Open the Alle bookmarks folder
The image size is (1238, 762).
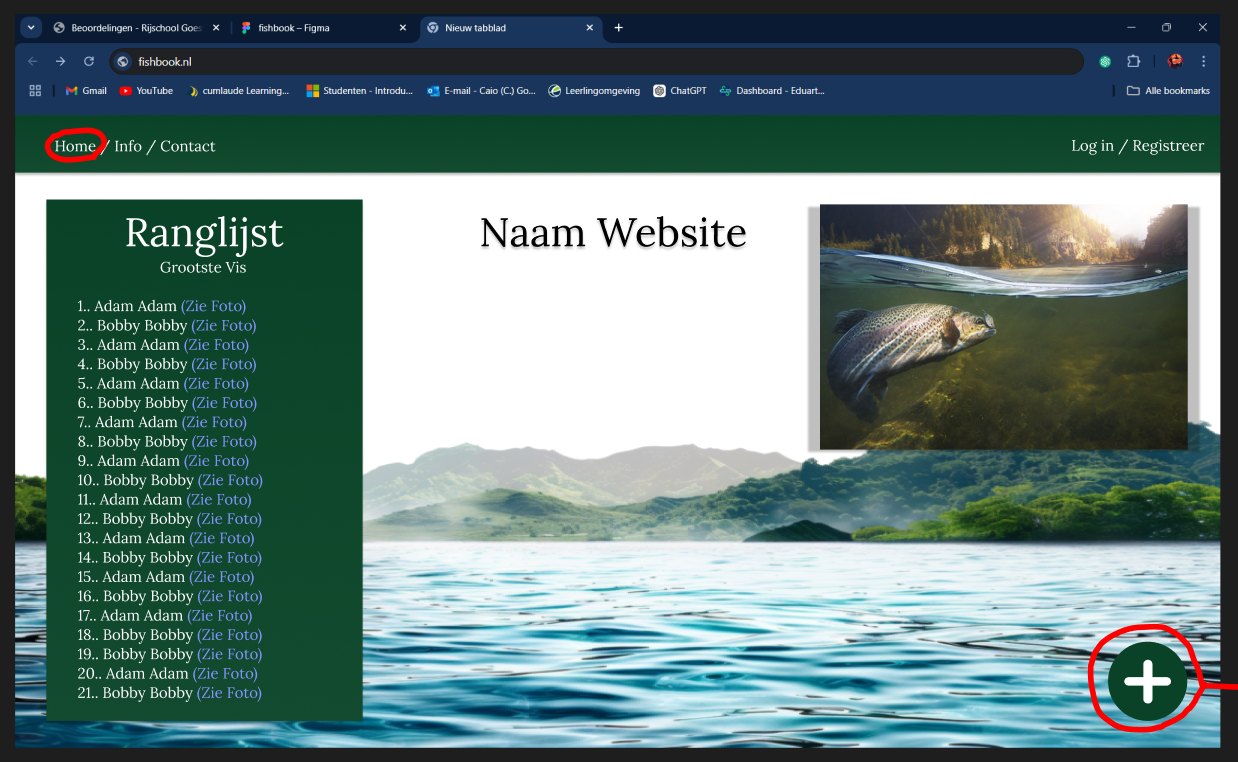coord(1168,90)
